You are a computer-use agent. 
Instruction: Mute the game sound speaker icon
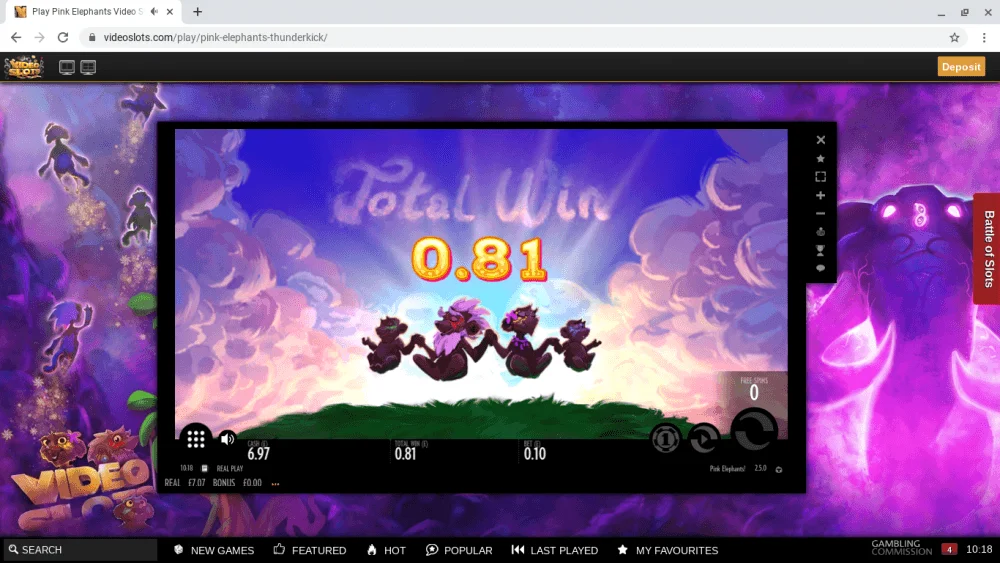pos(227,439)
